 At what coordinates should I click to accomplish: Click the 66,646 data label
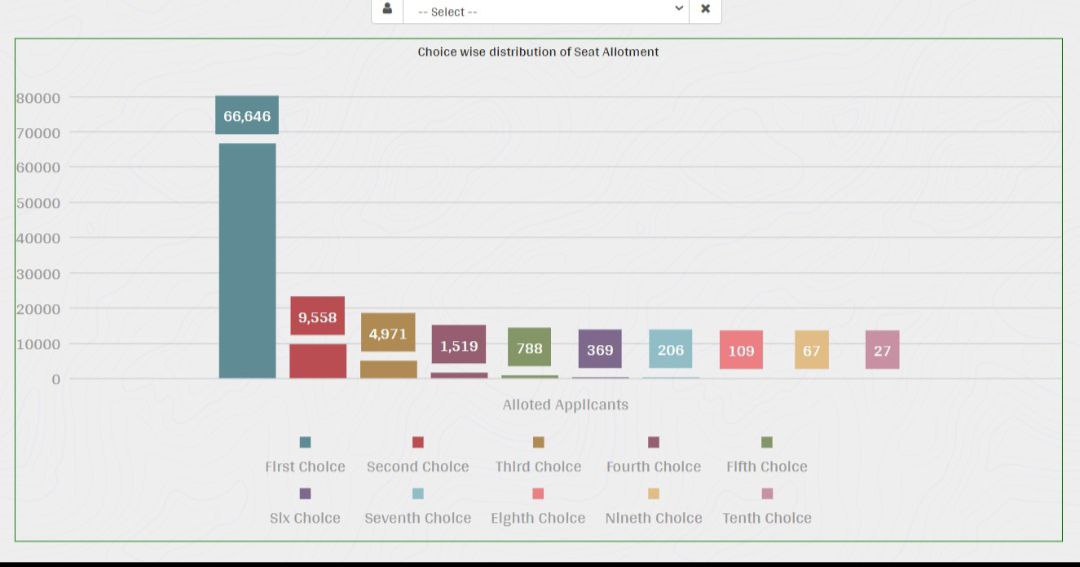[x=247, y=116]
